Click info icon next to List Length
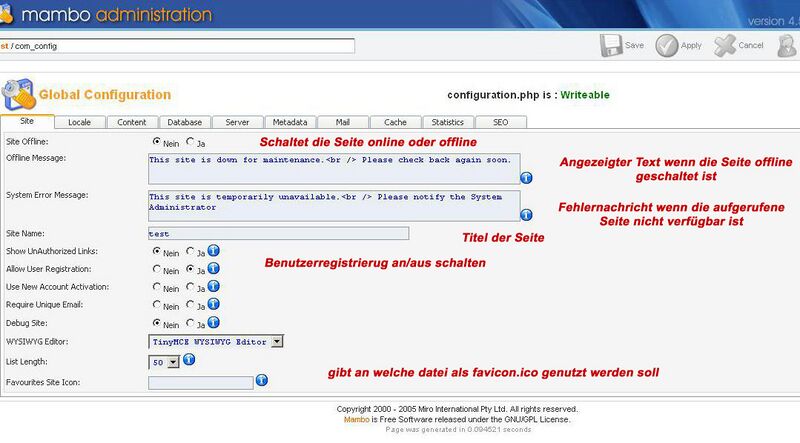The height and width of the screenshot is (443, 800). tap(188, 360)
